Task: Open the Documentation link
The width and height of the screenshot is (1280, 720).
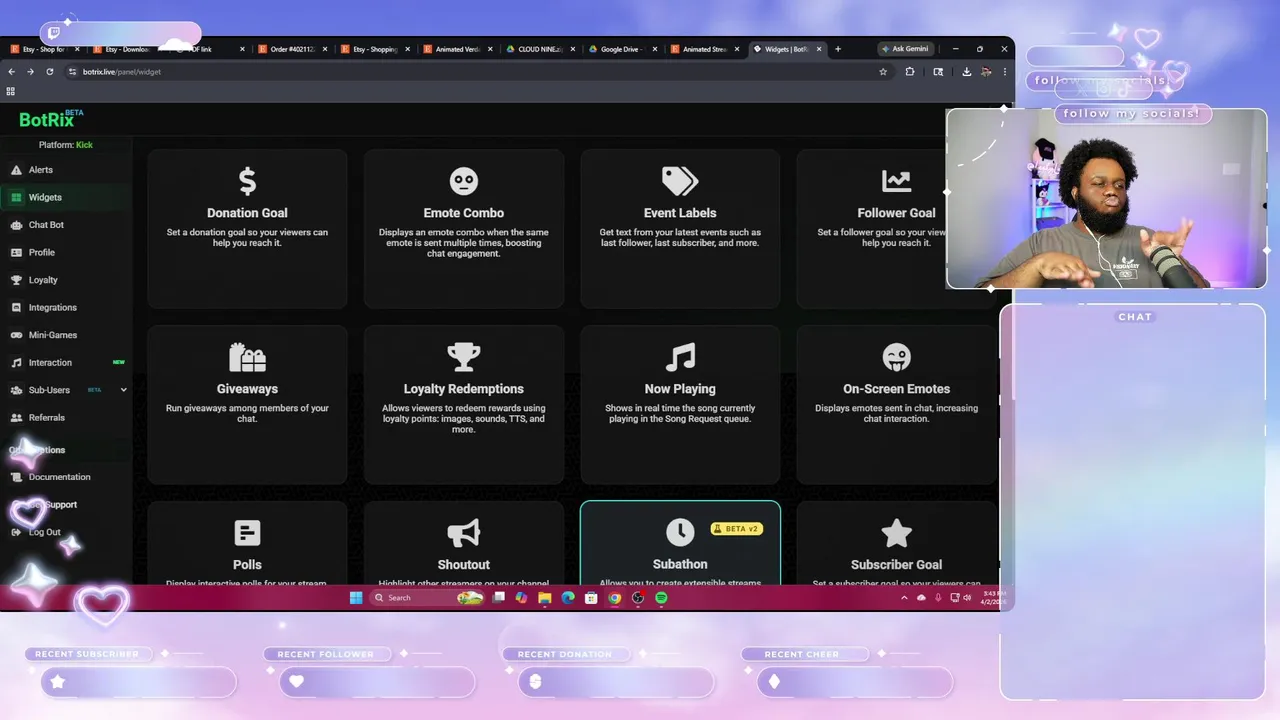Action: pyautogui.click(x=59, y=477)
